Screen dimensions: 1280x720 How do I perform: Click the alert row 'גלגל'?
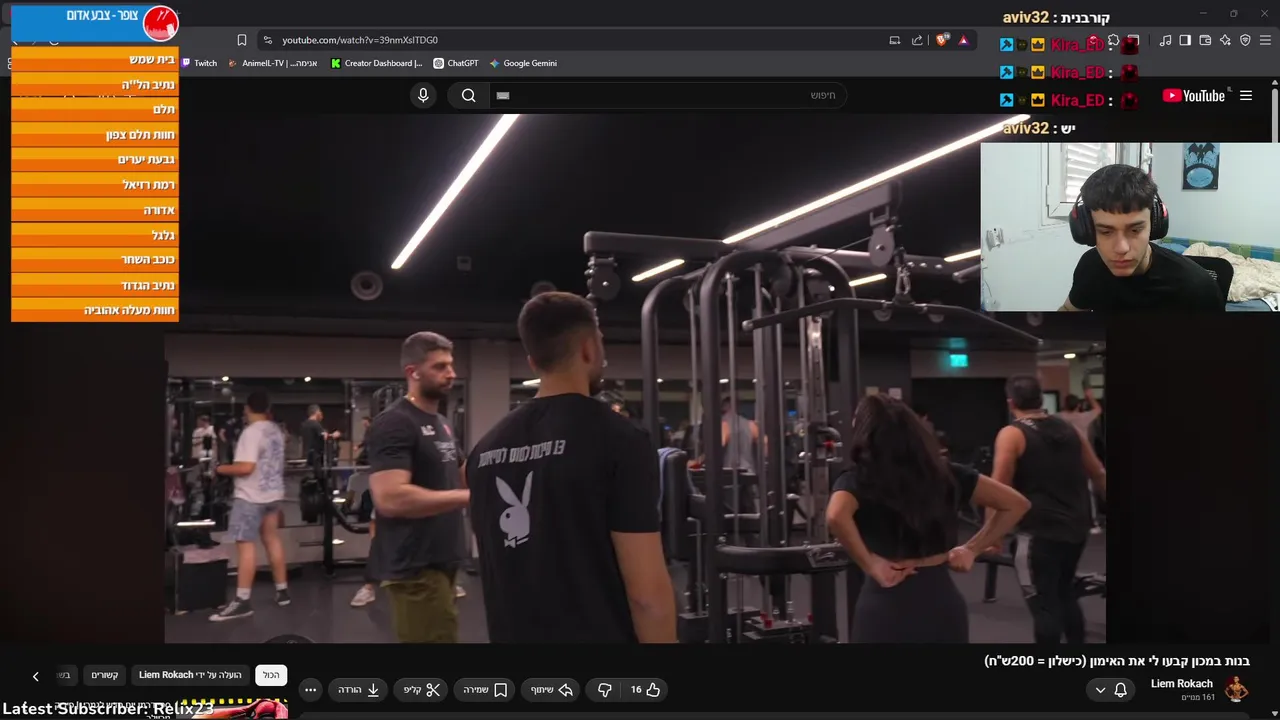pos(95,235)
